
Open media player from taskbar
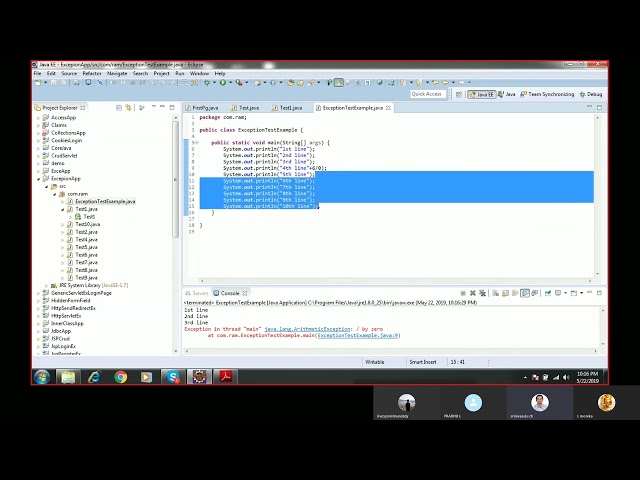click(x=146, y=377)
